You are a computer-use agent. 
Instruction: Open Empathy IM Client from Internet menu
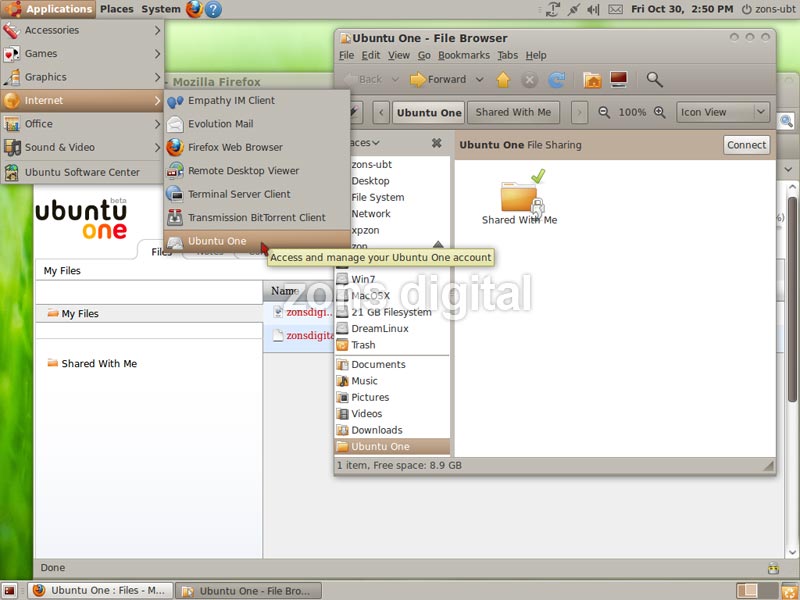[x=257, y=101]
